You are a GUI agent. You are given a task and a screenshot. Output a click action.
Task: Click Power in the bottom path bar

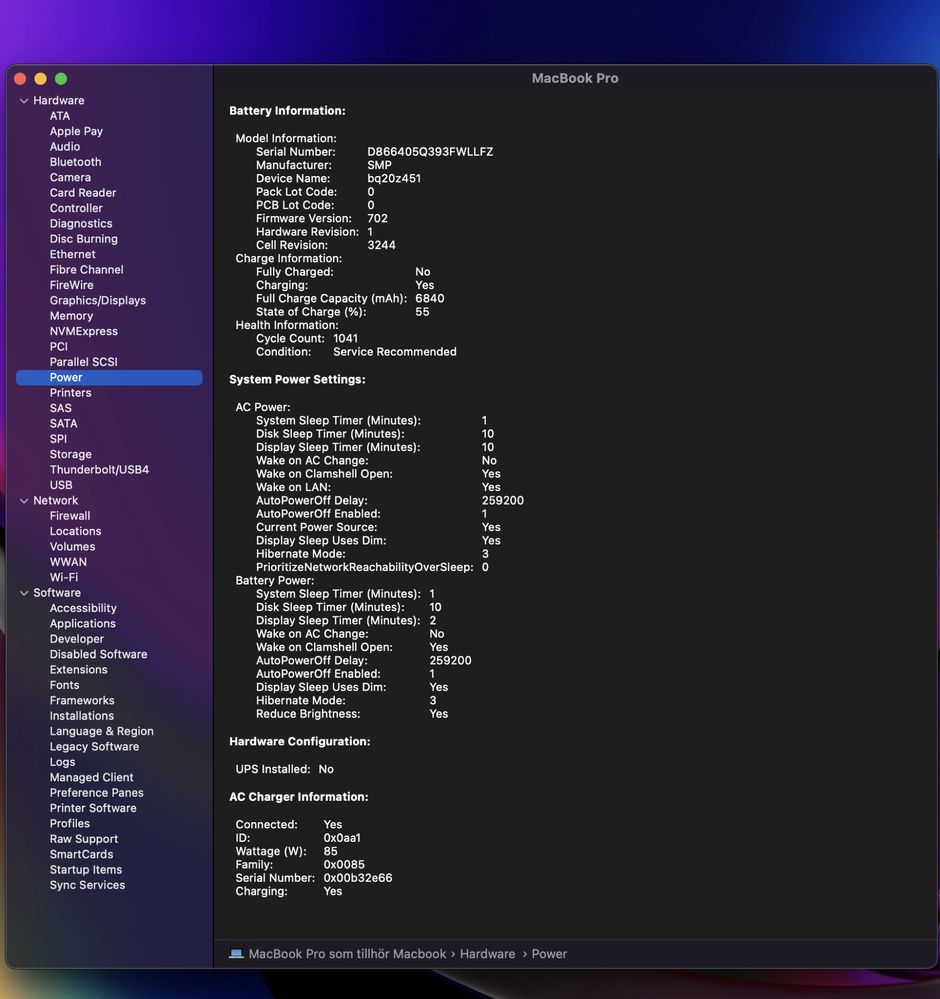[549, 954]
